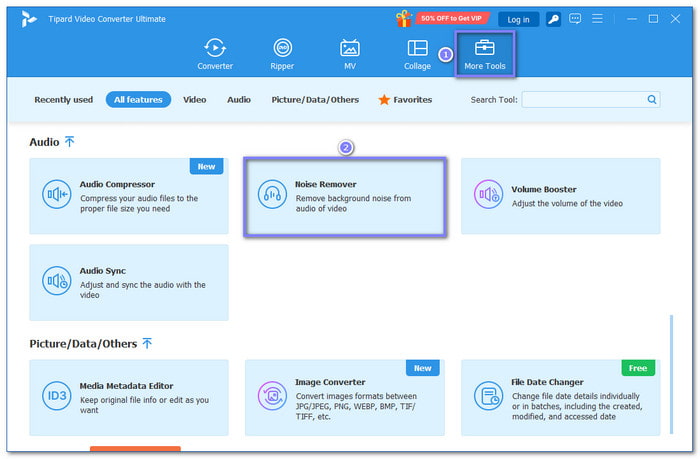Click 'Keep original file info' description
Image resolution: width=700 pixels, height=459 pixels.
coord(144,405)
